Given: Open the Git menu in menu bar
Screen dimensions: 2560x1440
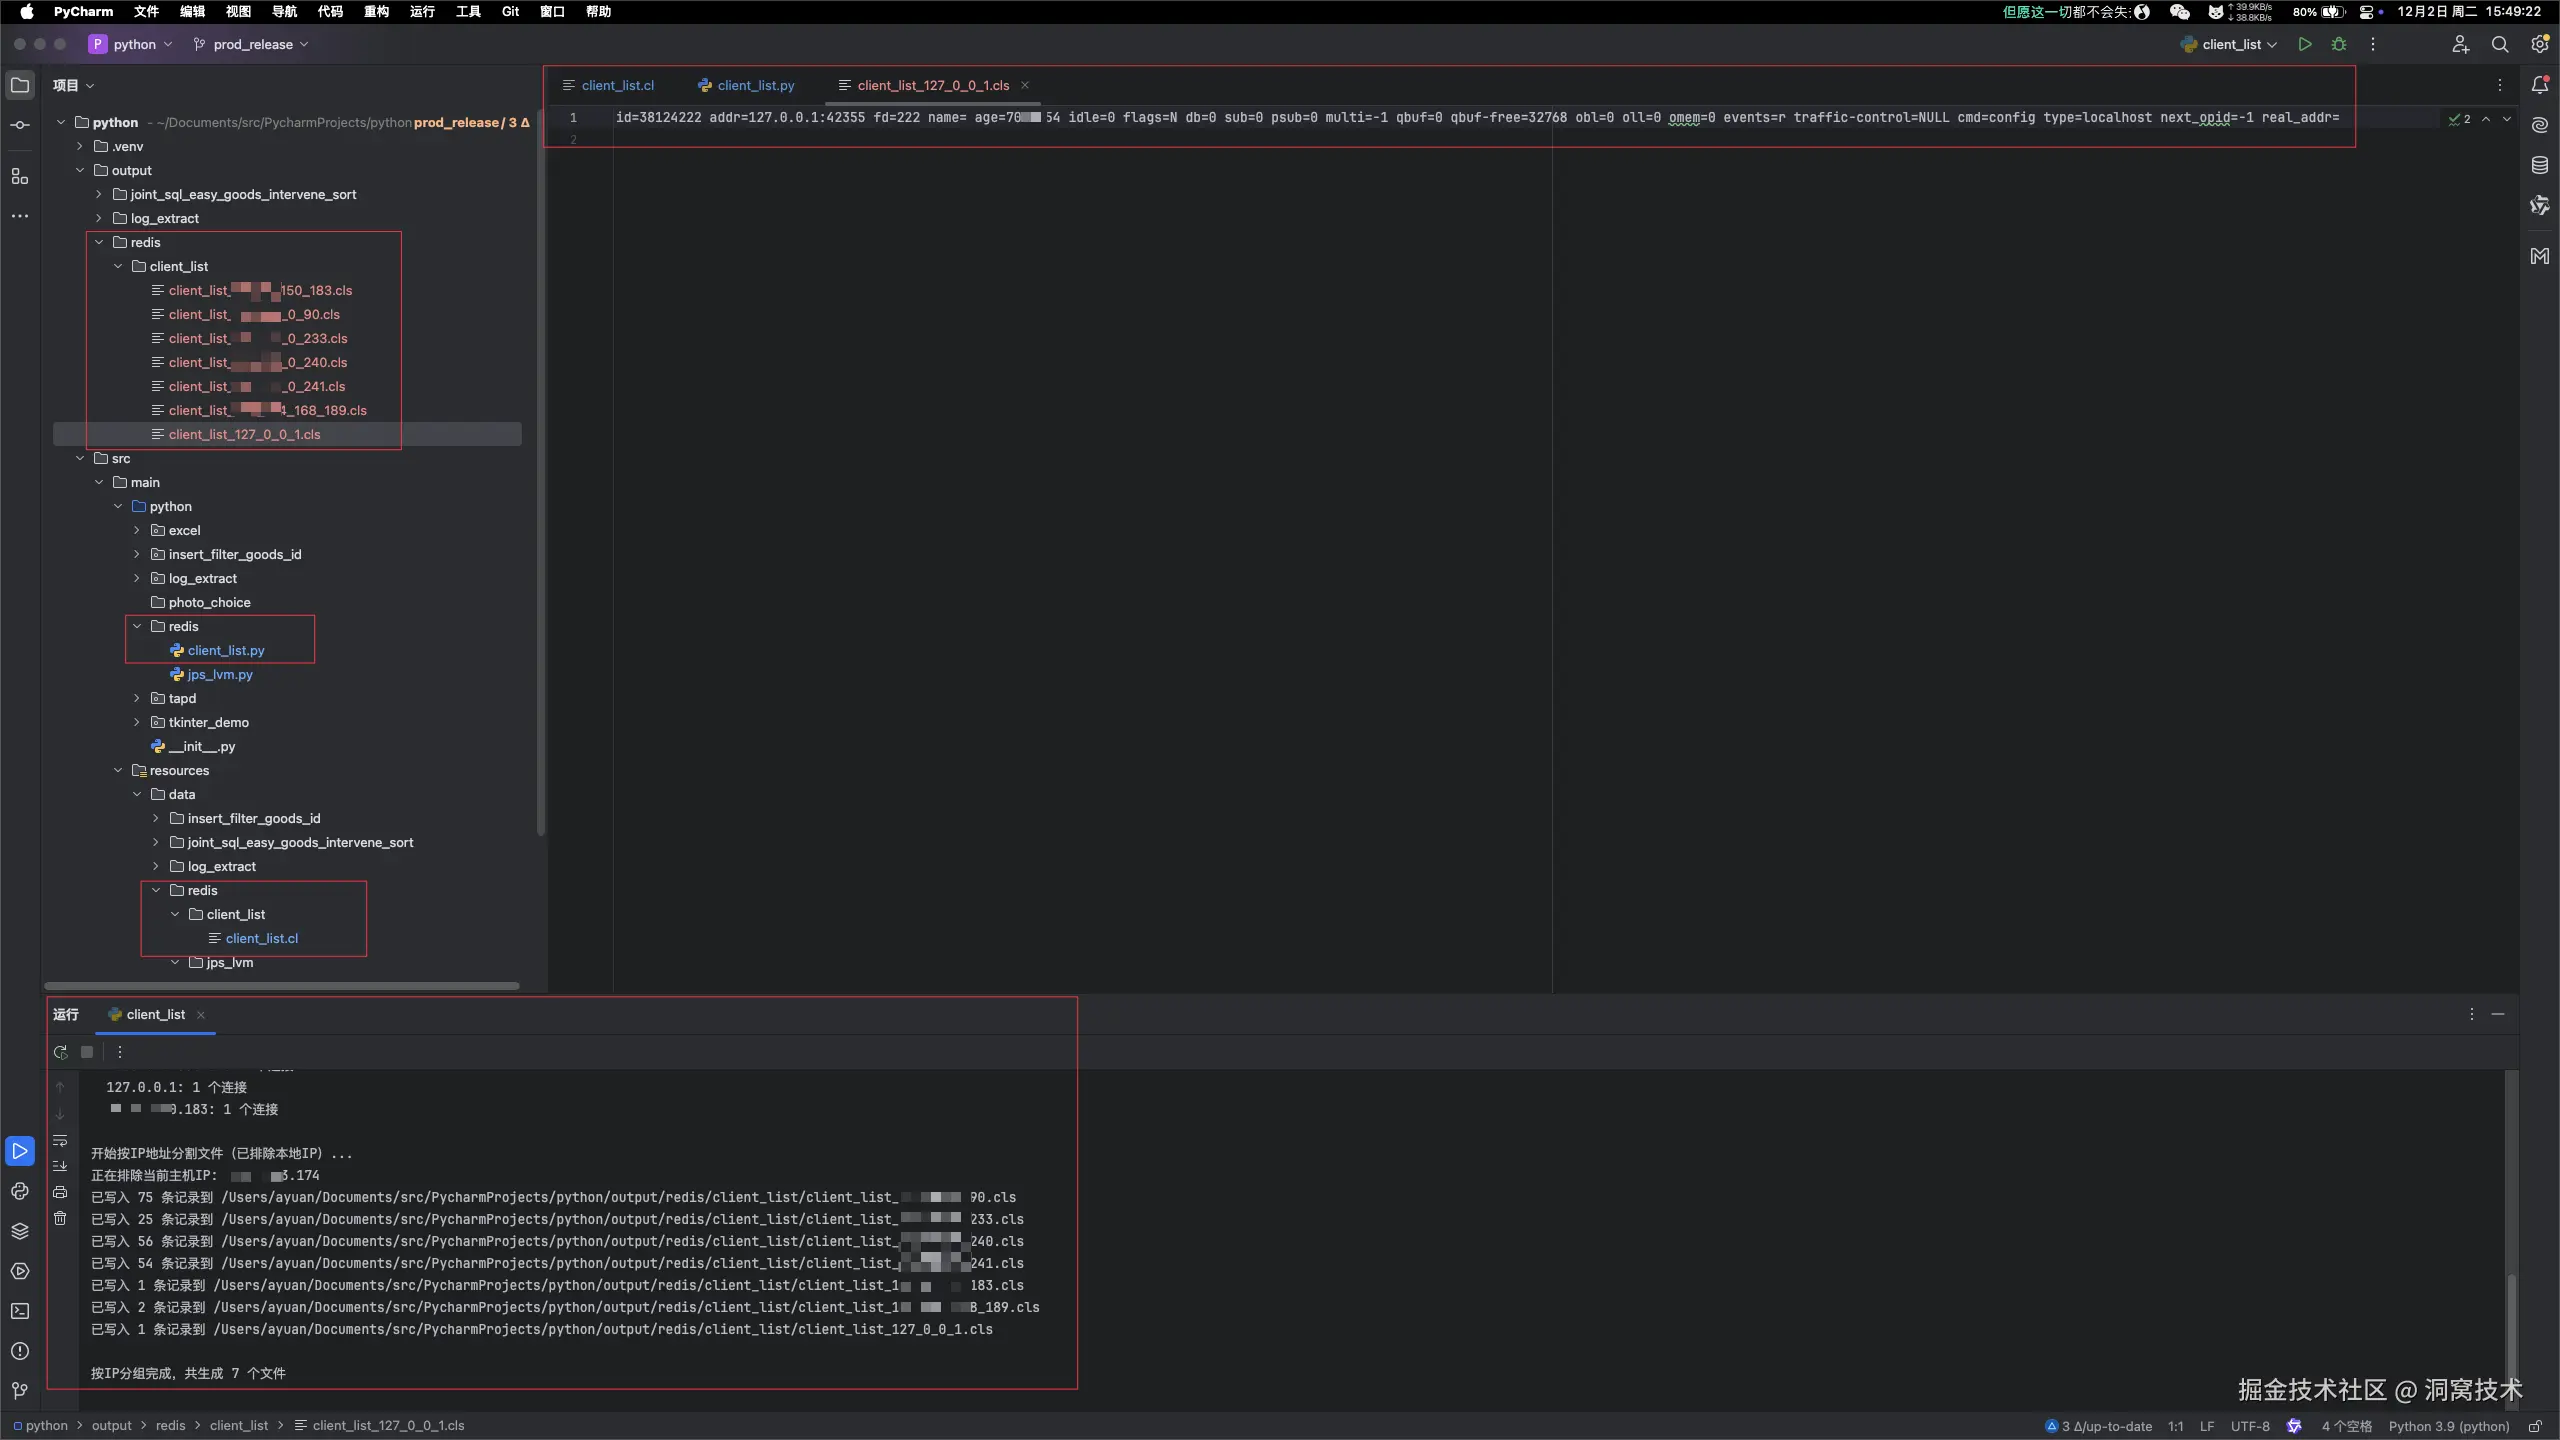Looking at the screenshot, I should coord(510,11).
